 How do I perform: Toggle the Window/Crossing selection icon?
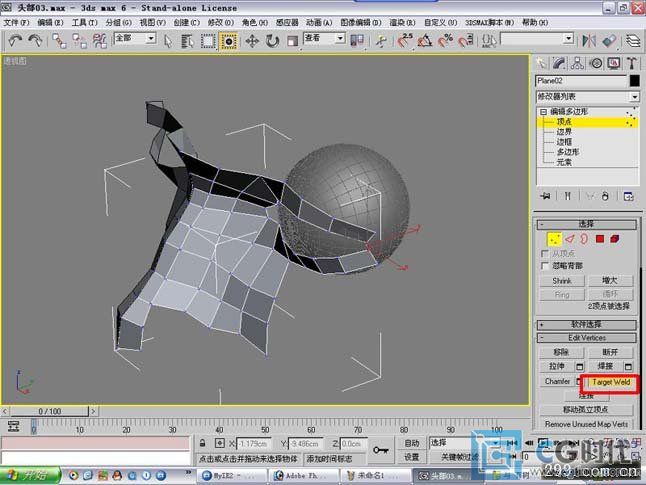tap(229, 41)
